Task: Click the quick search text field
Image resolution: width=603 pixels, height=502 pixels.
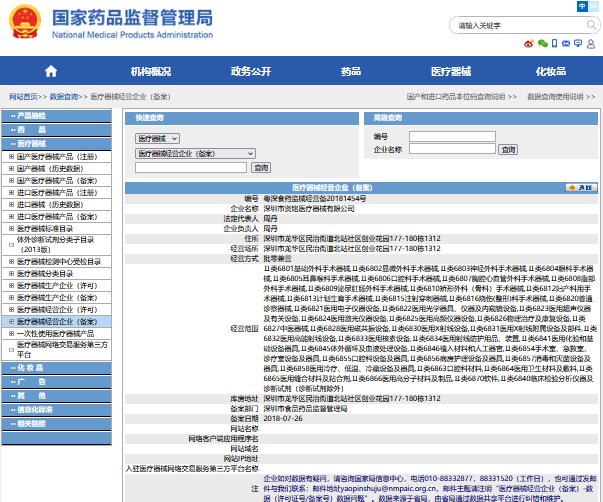Action: pos(191,167)
